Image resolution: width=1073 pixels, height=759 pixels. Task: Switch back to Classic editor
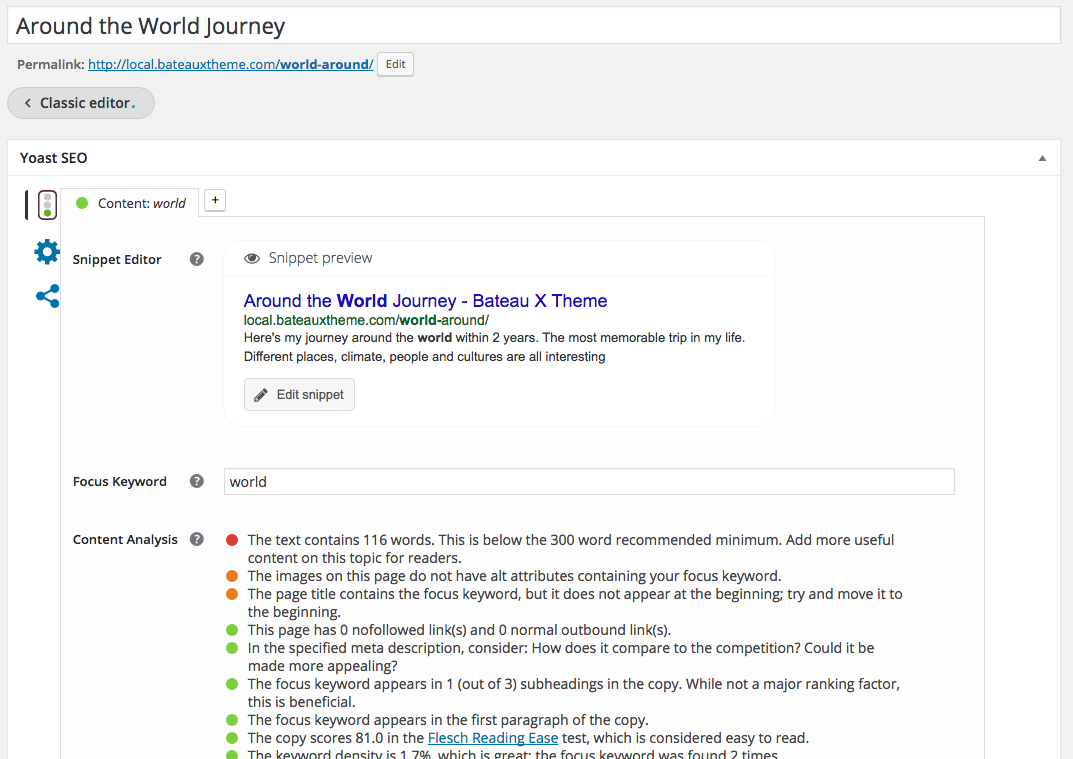click(81, 103)
